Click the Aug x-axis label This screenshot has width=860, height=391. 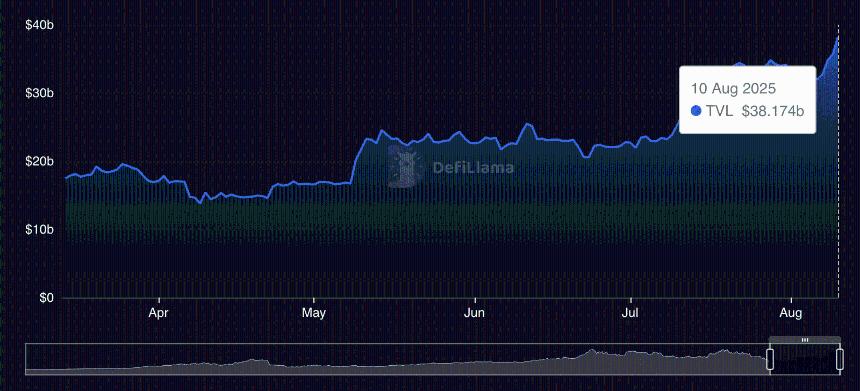(x=791, y=314)
